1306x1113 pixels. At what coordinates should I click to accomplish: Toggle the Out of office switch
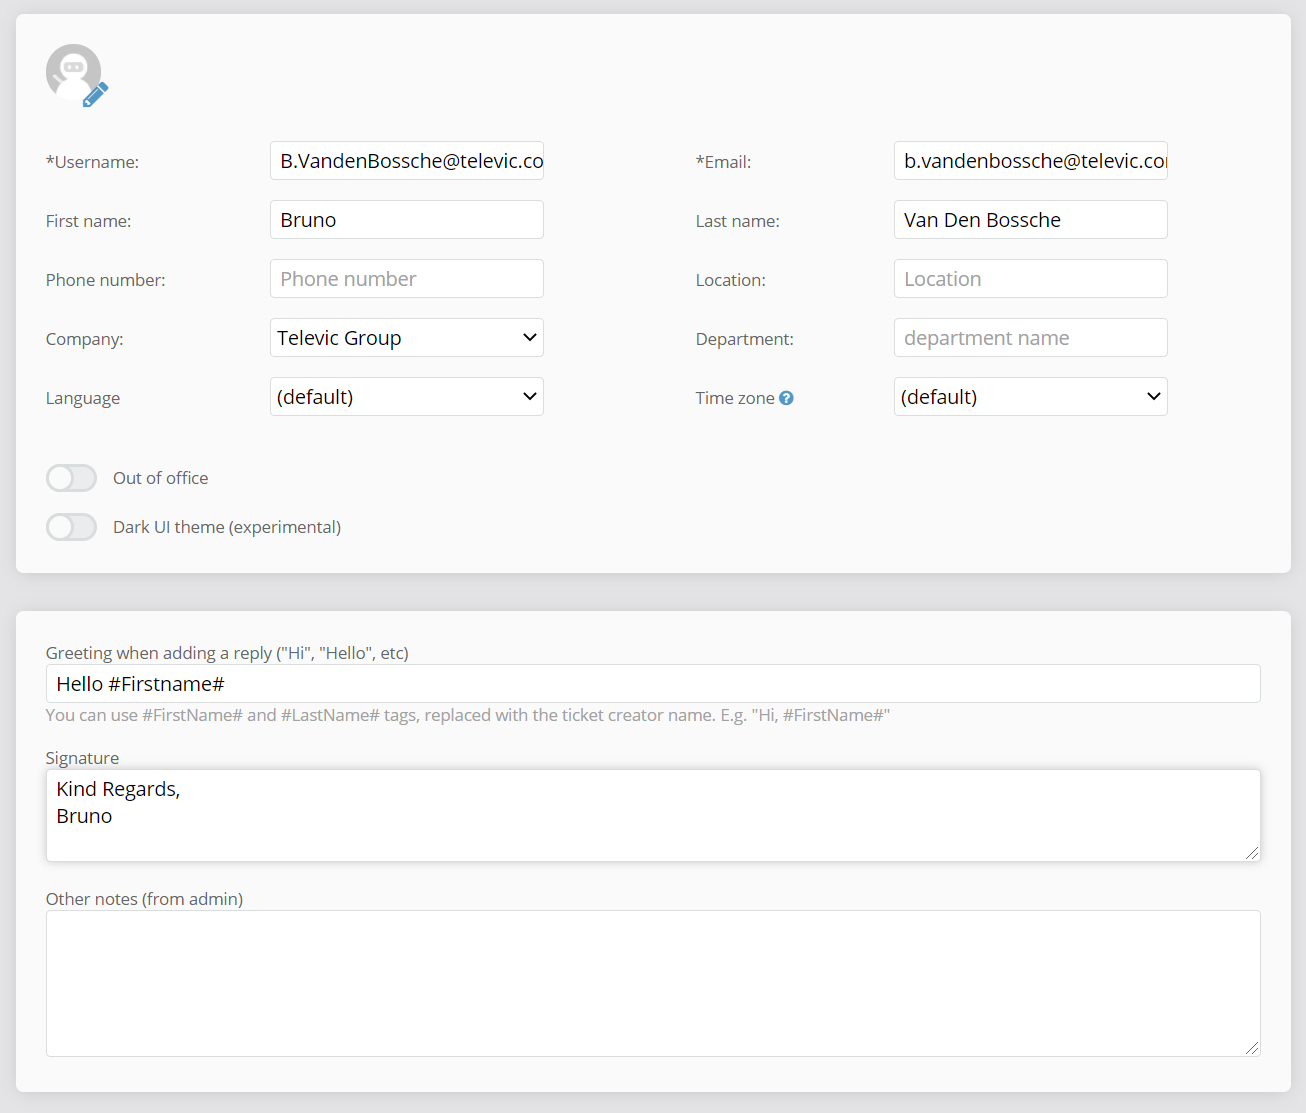[x=71, y=478]
